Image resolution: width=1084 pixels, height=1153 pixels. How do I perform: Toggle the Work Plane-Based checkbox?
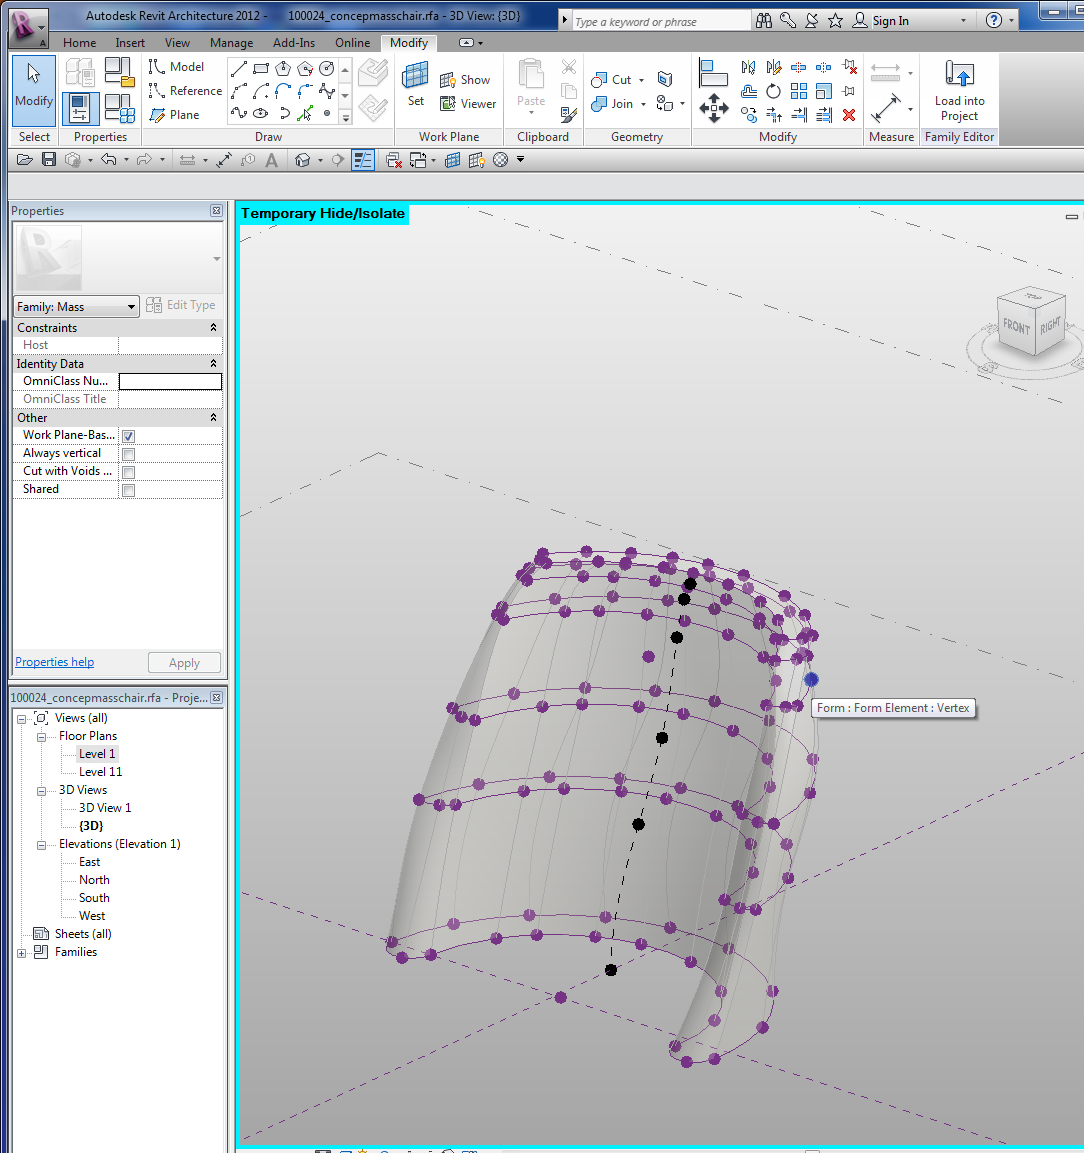point(128,436)
